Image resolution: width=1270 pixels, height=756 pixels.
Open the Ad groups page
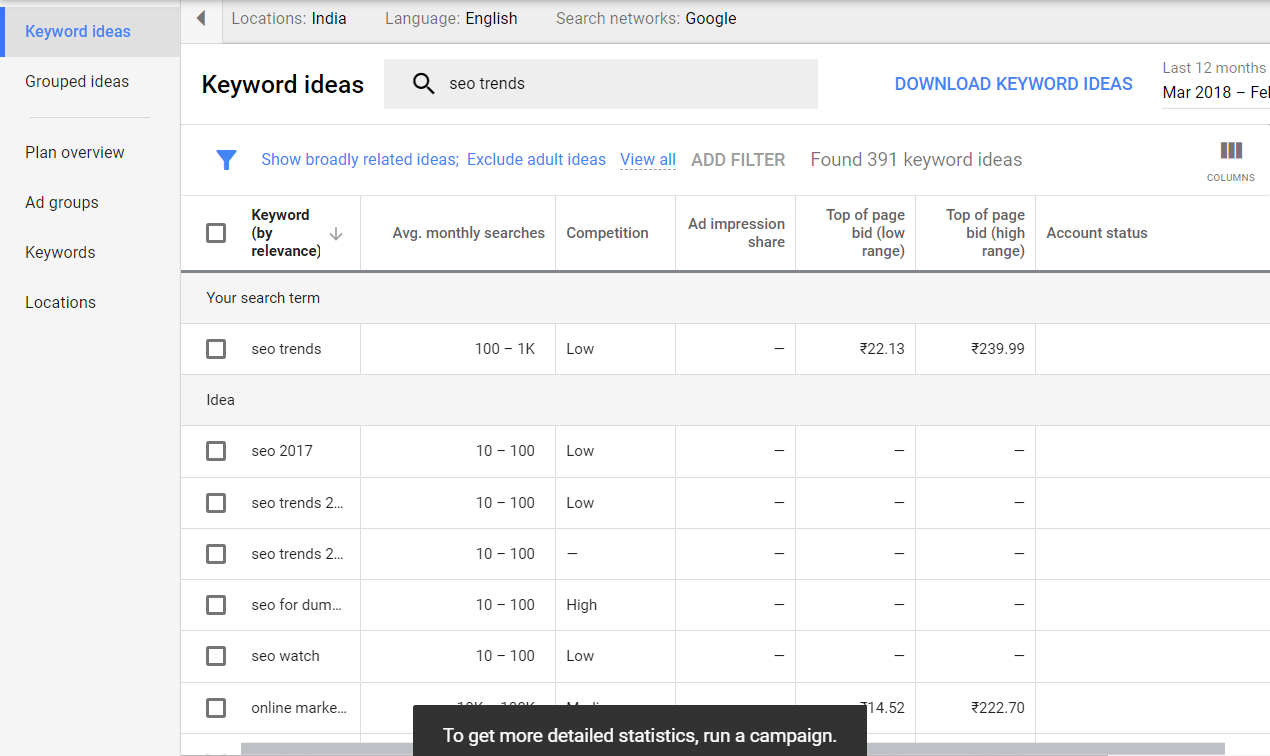[62, 203]
